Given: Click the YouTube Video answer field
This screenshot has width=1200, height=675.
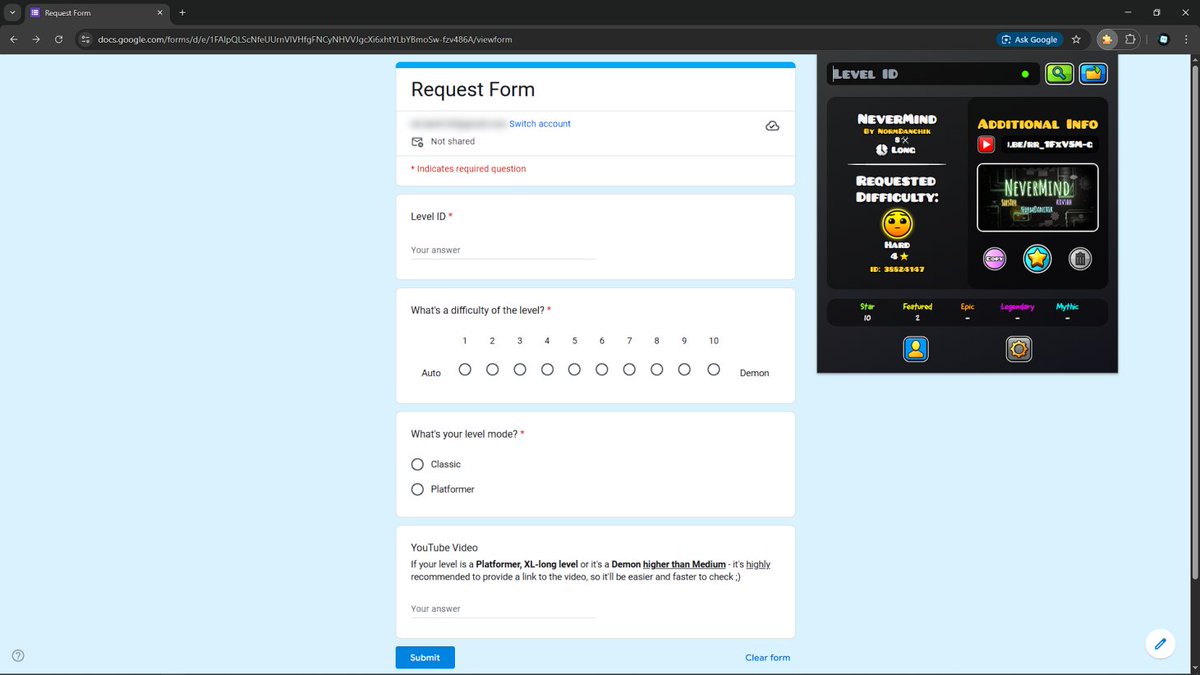Looking at the screenshot, I should [x=503, y=608].
